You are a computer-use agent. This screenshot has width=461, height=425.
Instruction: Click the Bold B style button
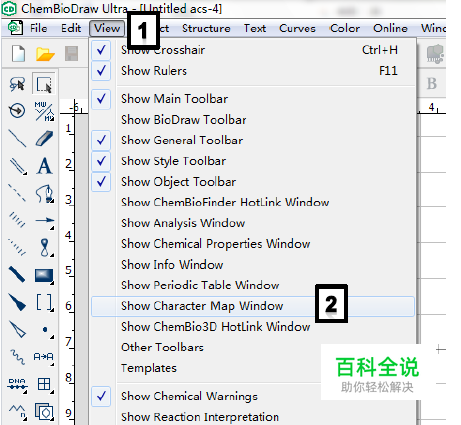click(432, 83)
